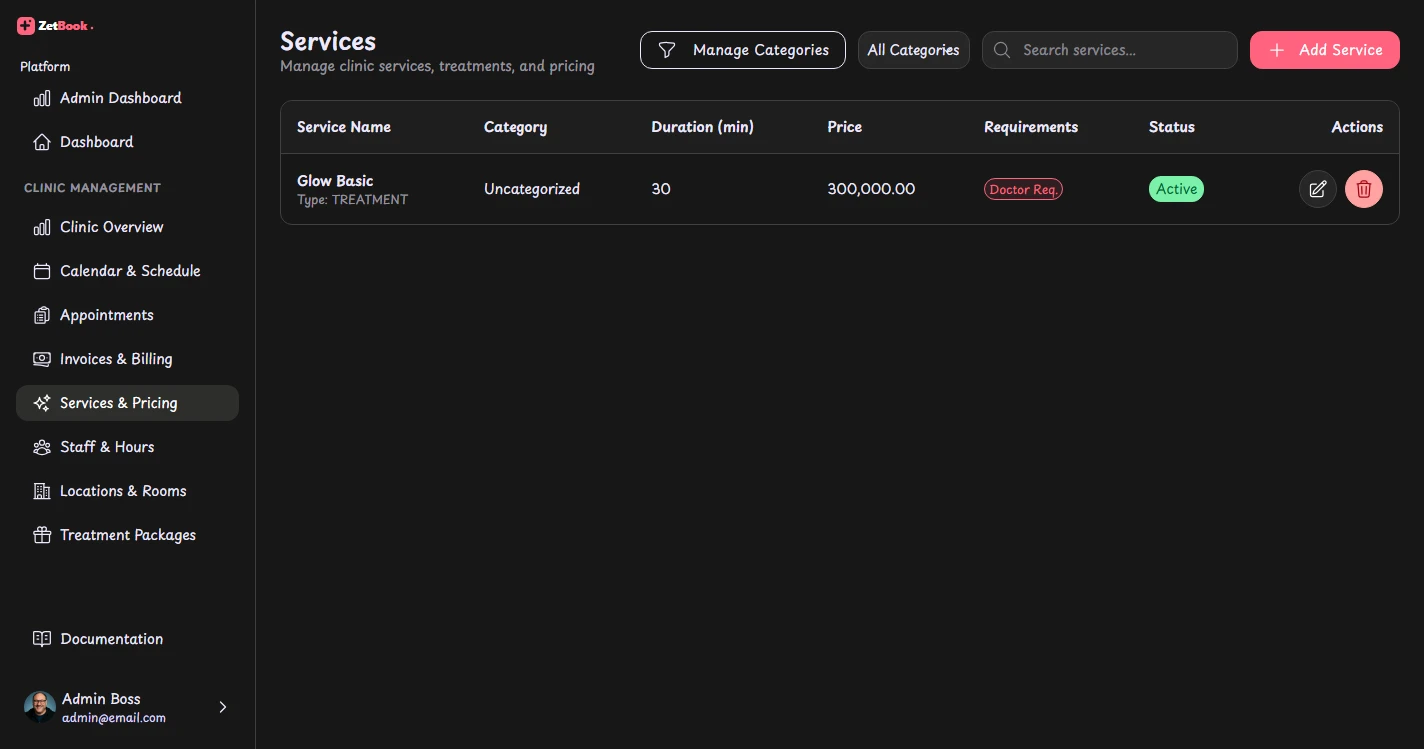This screenshot has height=749, width=1424.
Task: Click the Staff & Hours people icon
Action: pos(42,447)
